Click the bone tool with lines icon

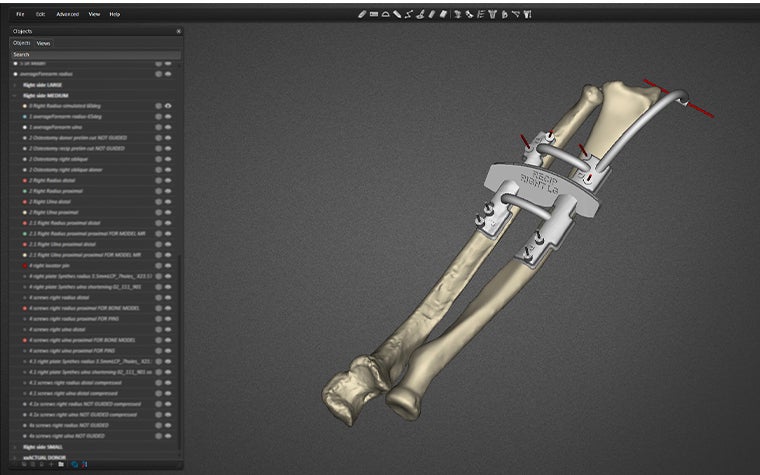point(481,14)
